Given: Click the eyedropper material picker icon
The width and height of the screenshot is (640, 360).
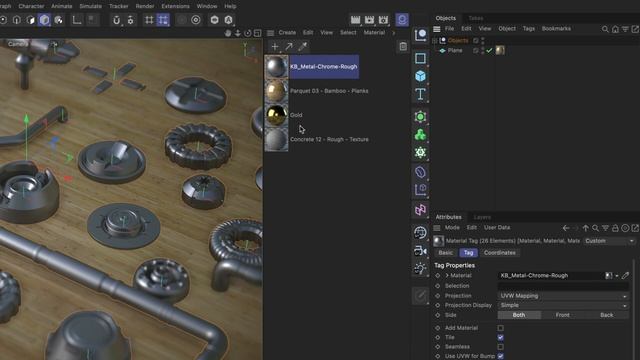Looking at the screenshot, I should pos(302,47).
